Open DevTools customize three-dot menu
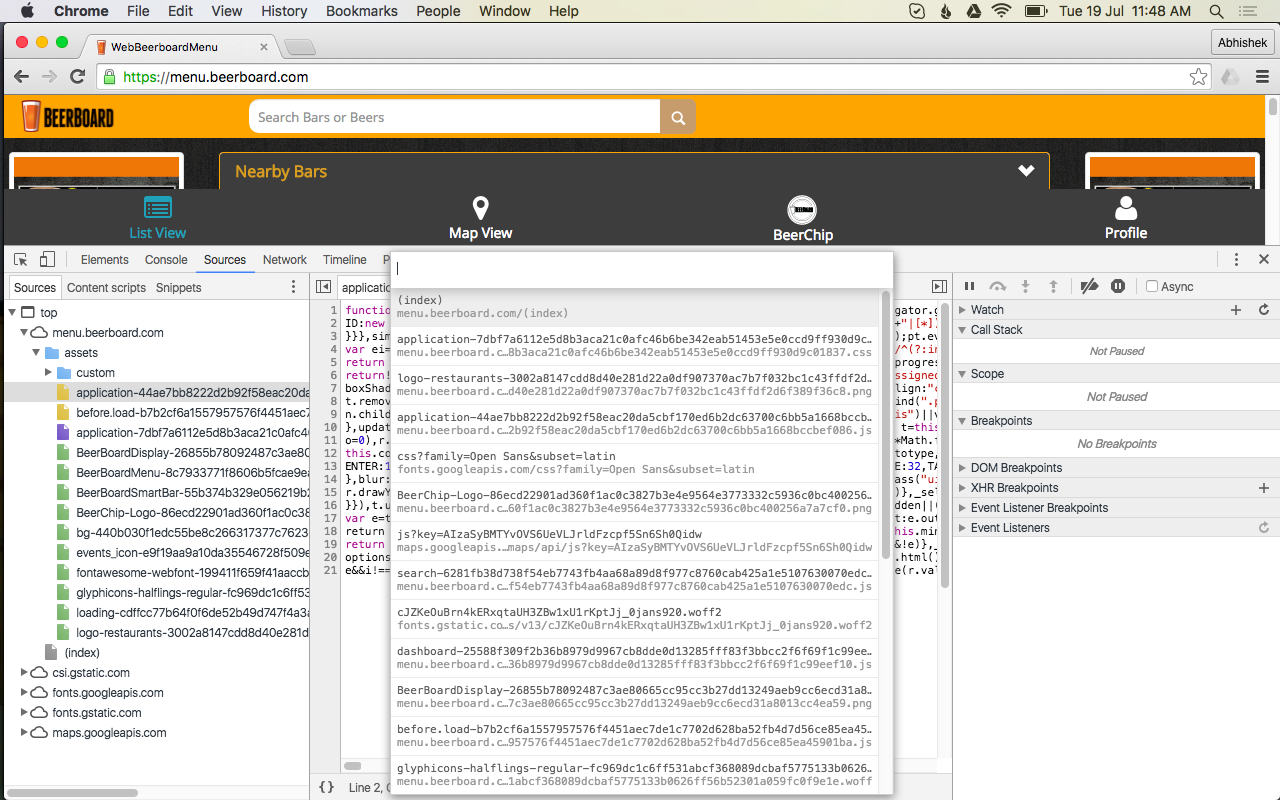 click(x=1236, y=259)
